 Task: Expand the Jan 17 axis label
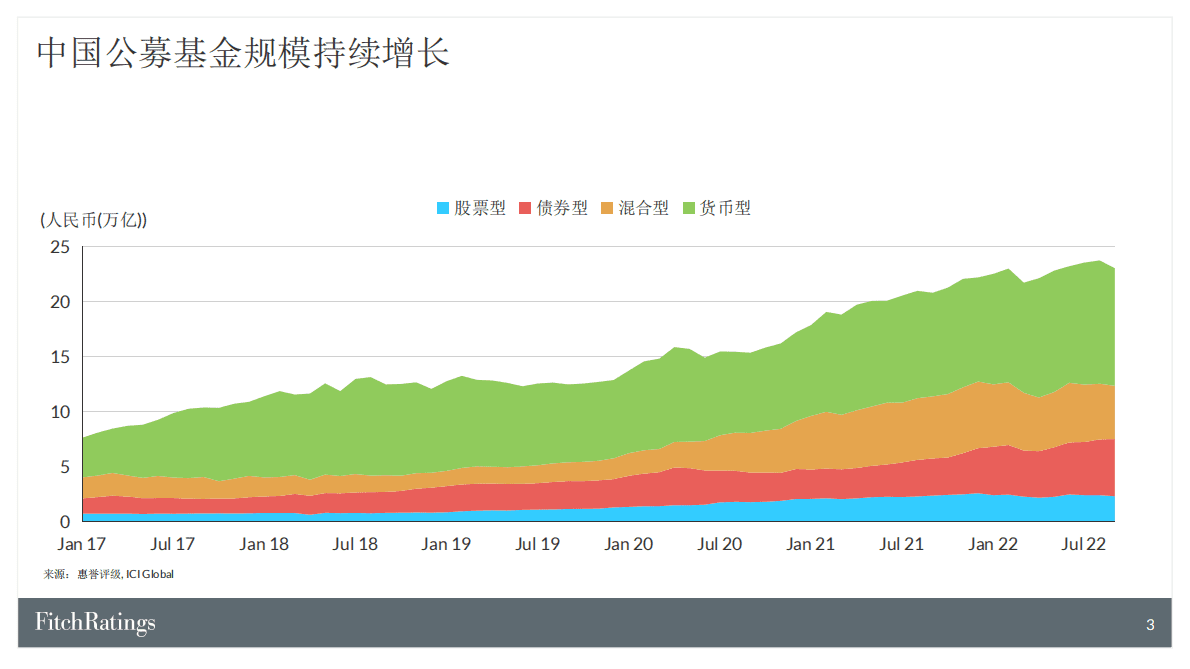[x=81, y=543]
